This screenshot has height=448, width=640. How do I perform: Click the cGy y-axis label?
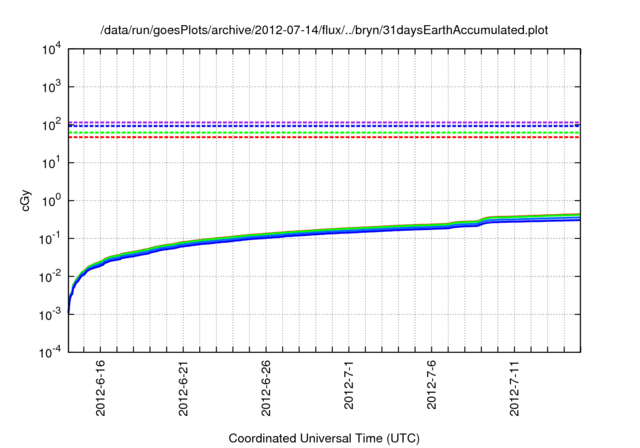(x=27, y=200)
